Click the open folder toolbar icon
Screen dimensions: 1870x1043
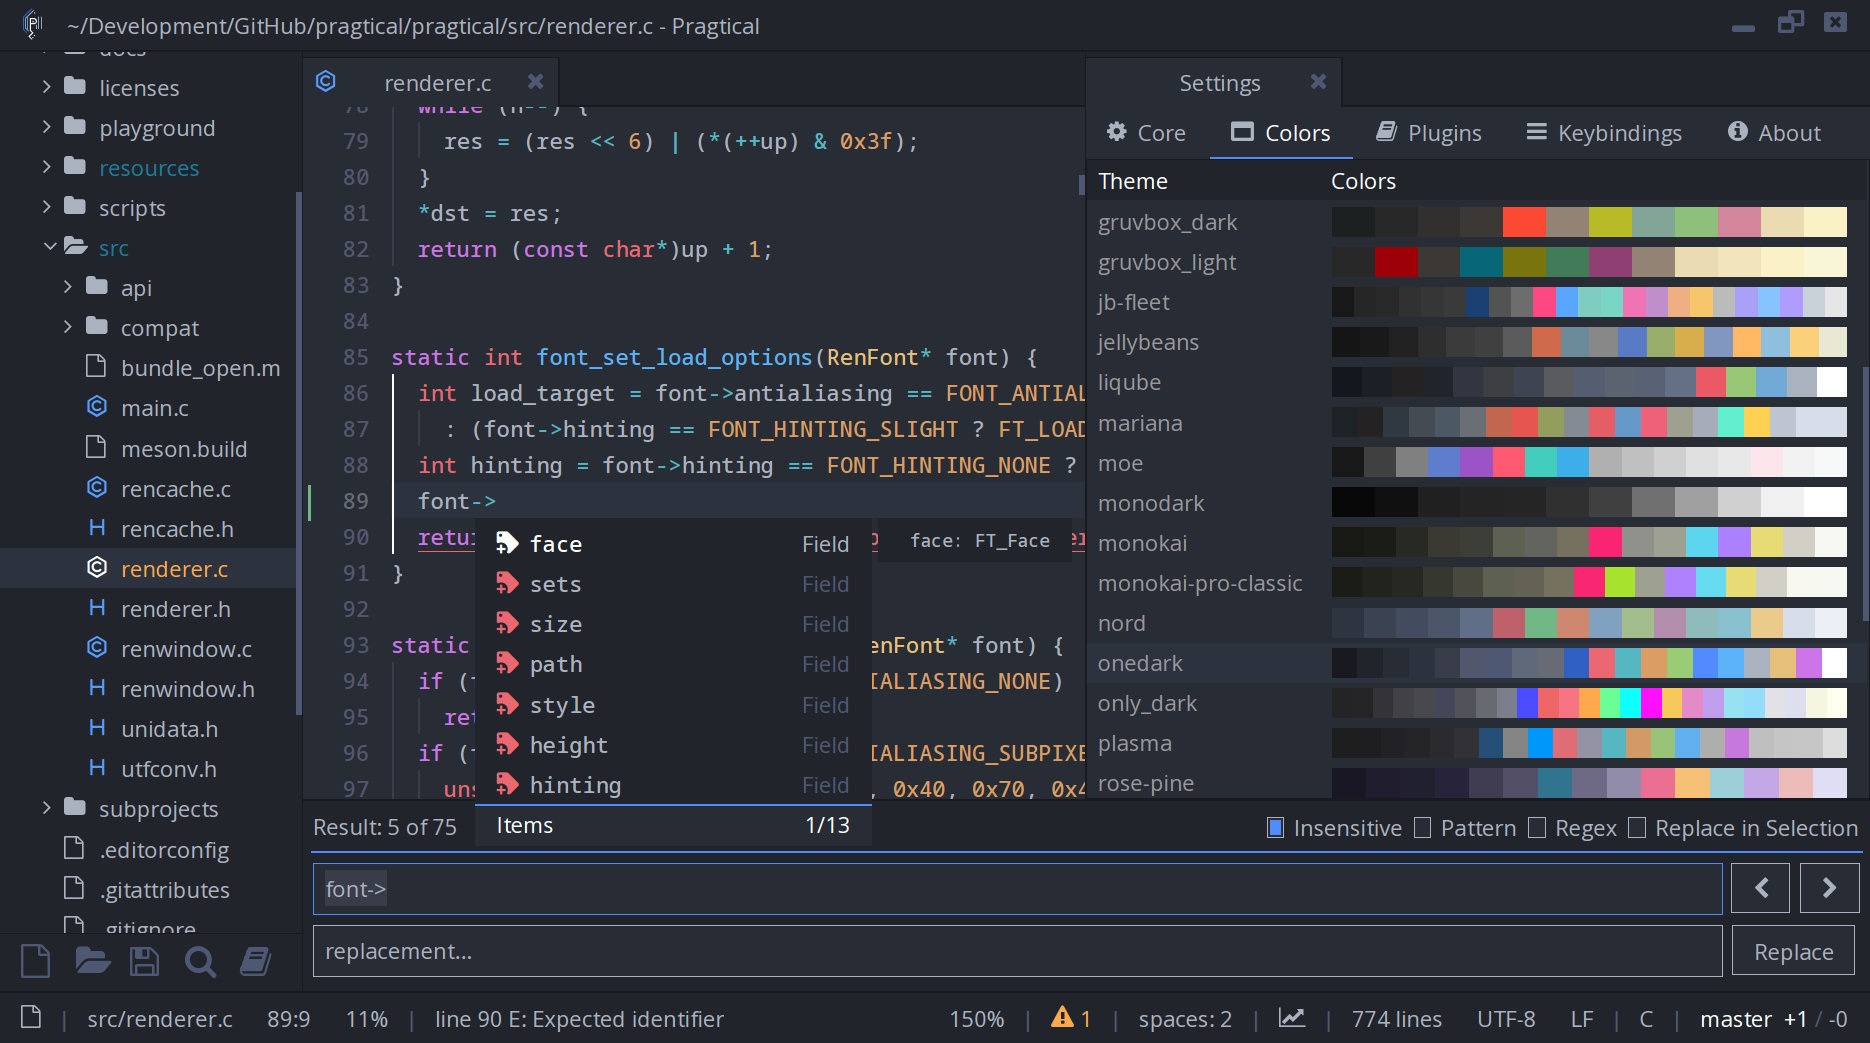pyautogui.click(x=92, y=961)
